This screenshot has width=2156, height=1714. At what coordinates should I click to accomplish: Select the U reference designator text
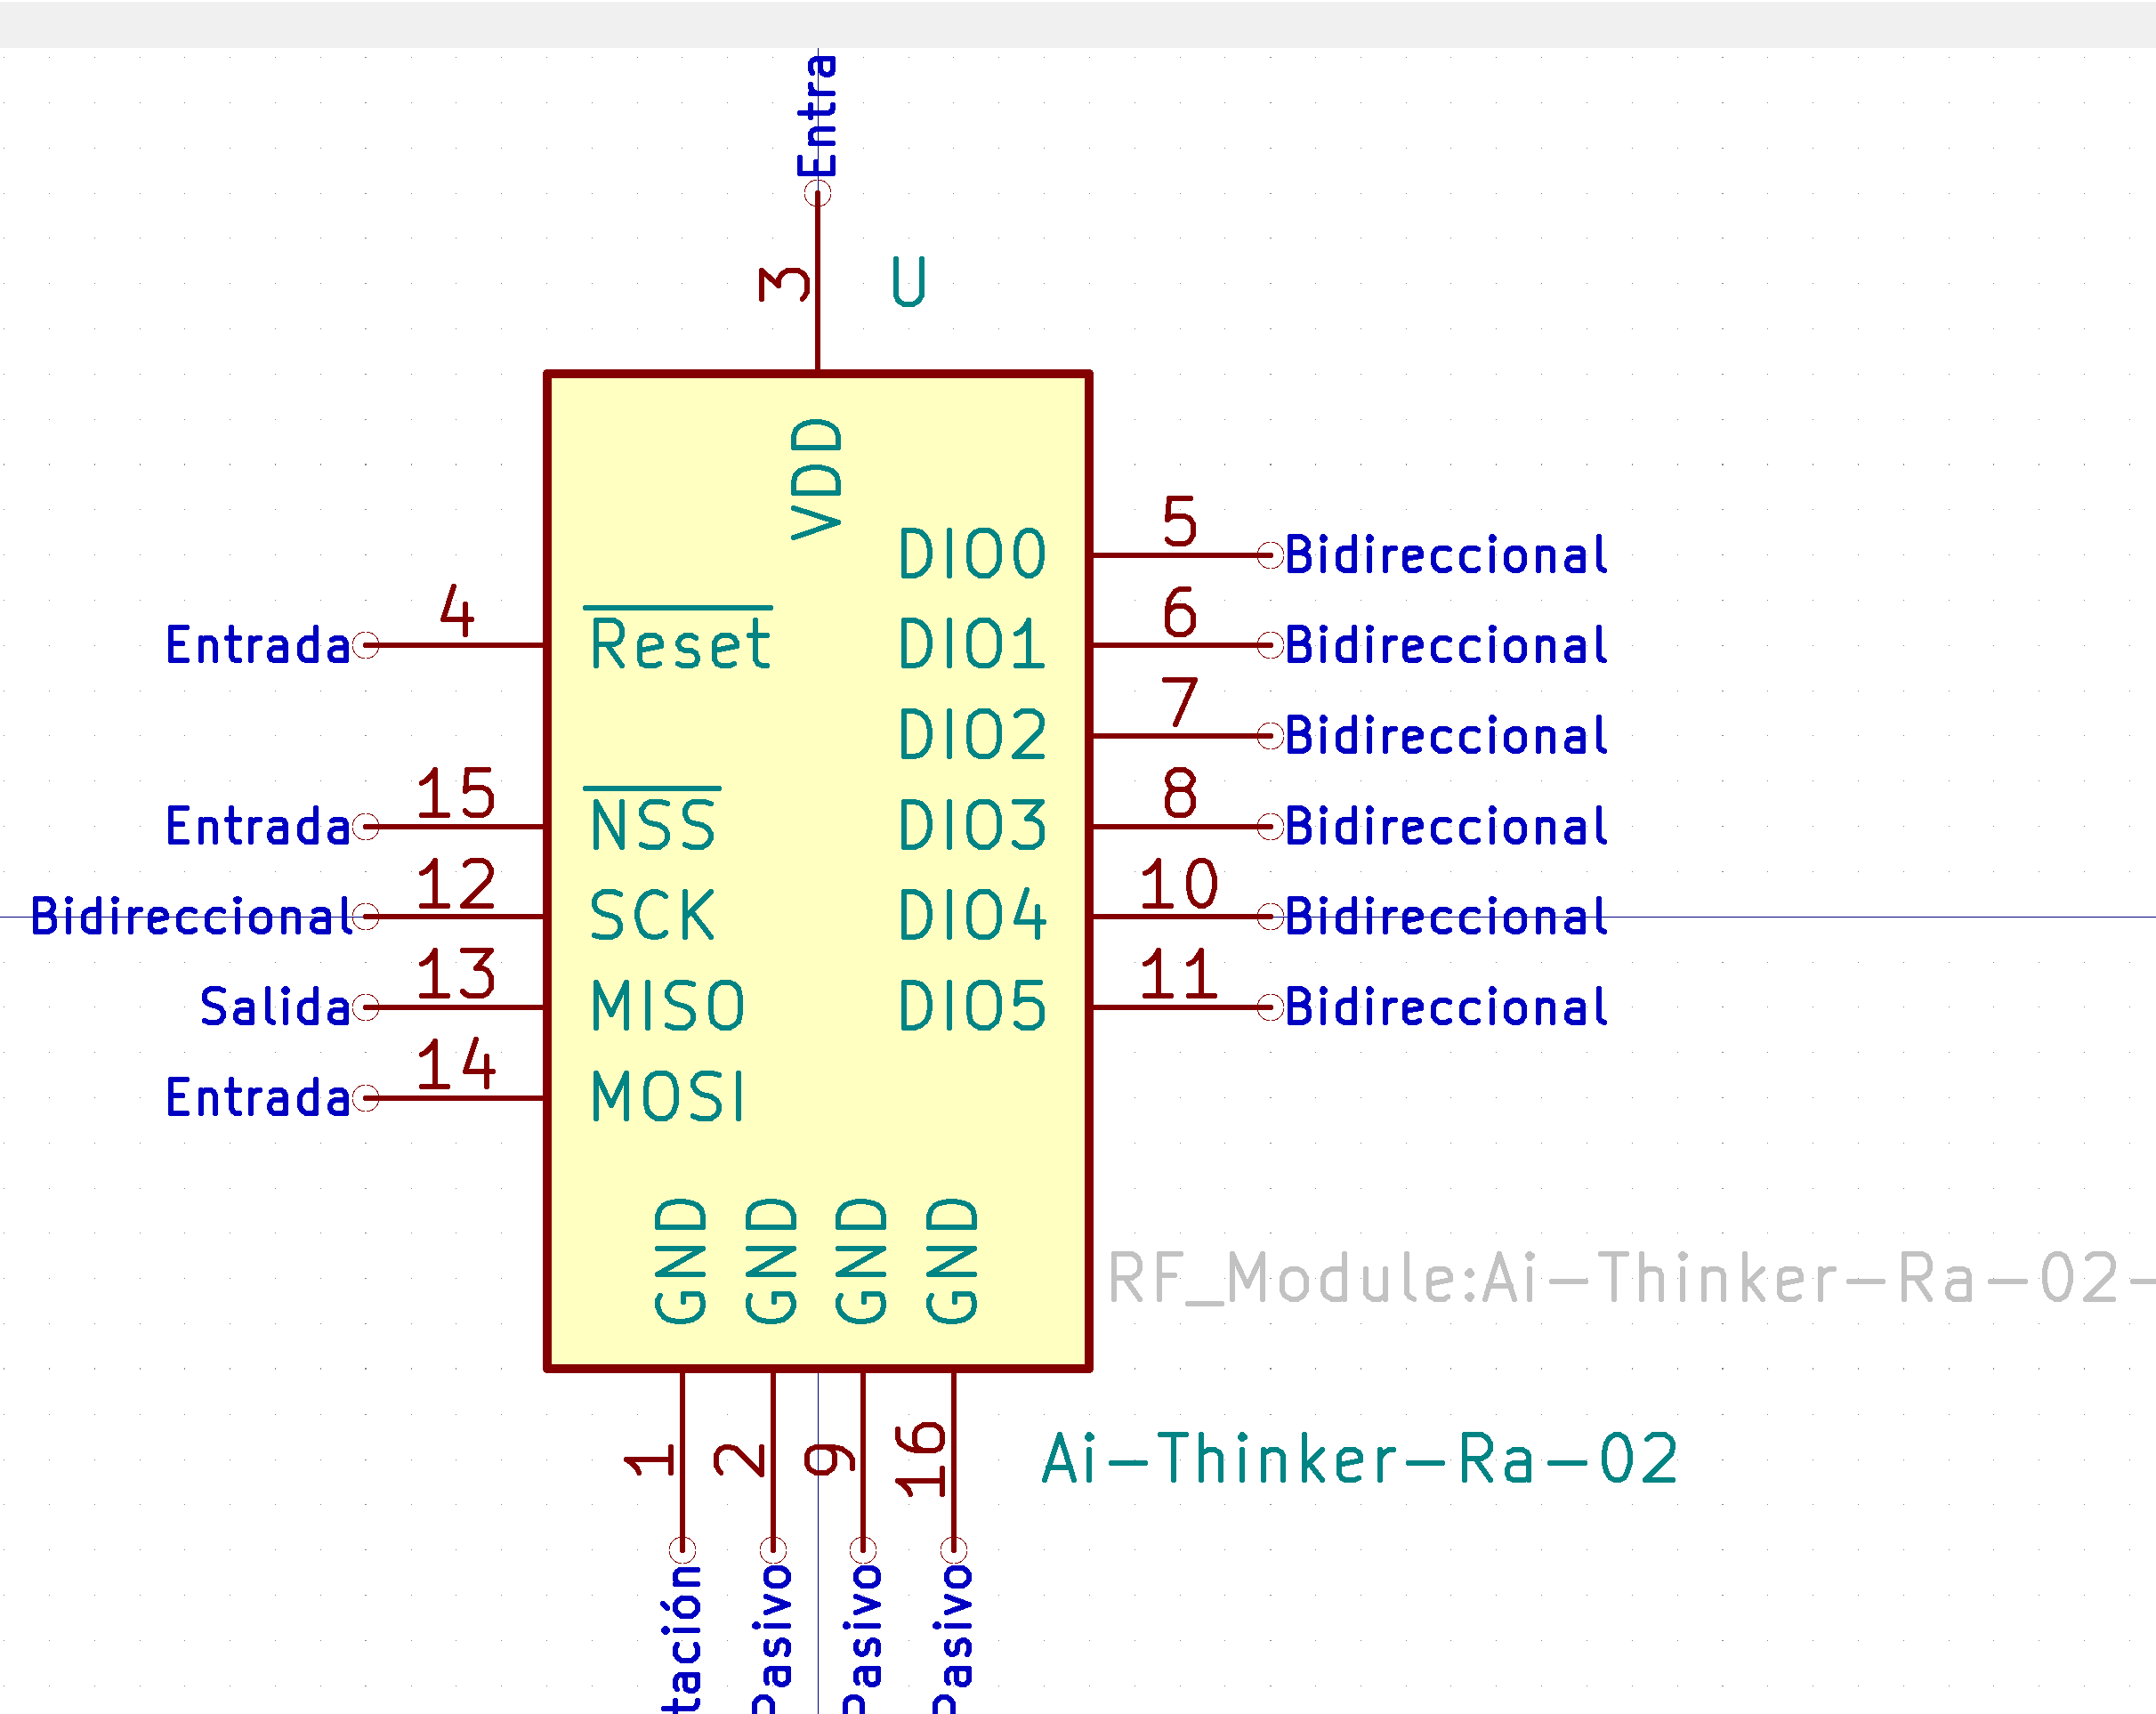[x=909, y=282]
